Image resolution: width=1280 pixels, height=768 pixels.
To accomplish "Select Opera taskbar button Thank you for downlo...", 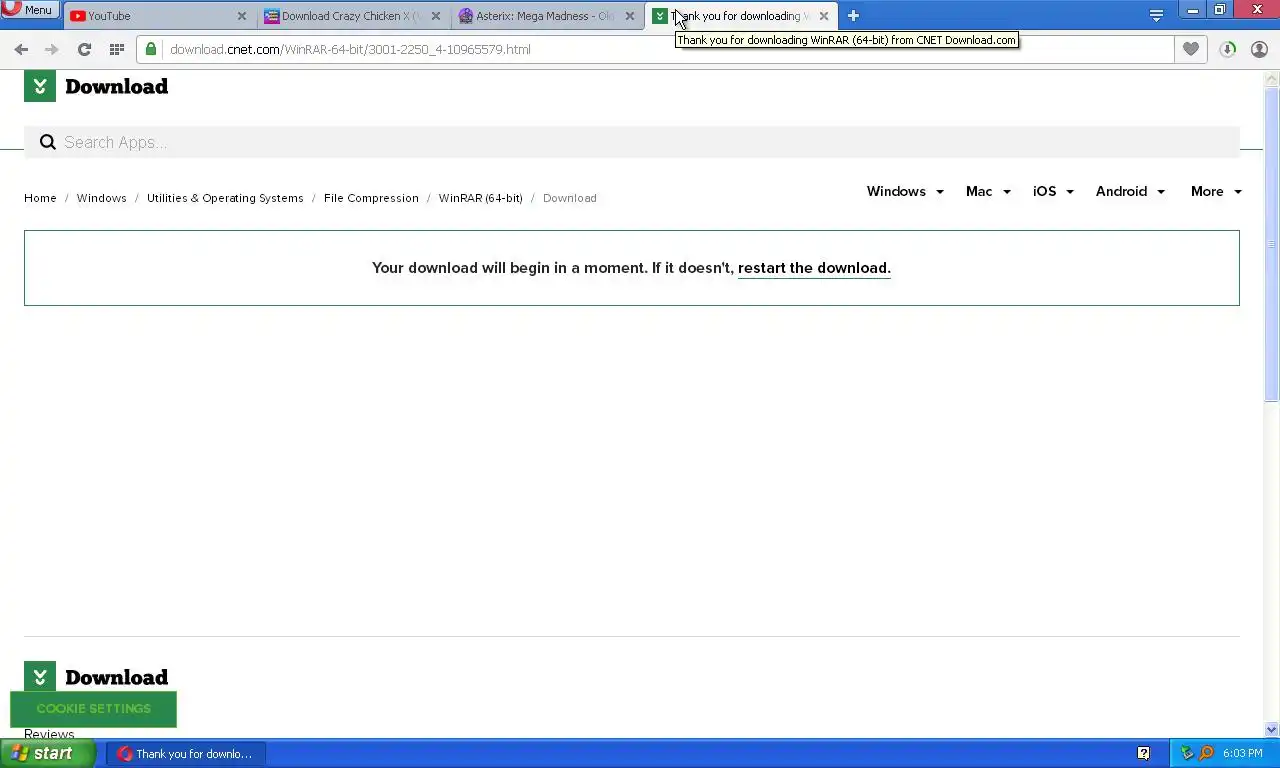I will click(187, 754).
